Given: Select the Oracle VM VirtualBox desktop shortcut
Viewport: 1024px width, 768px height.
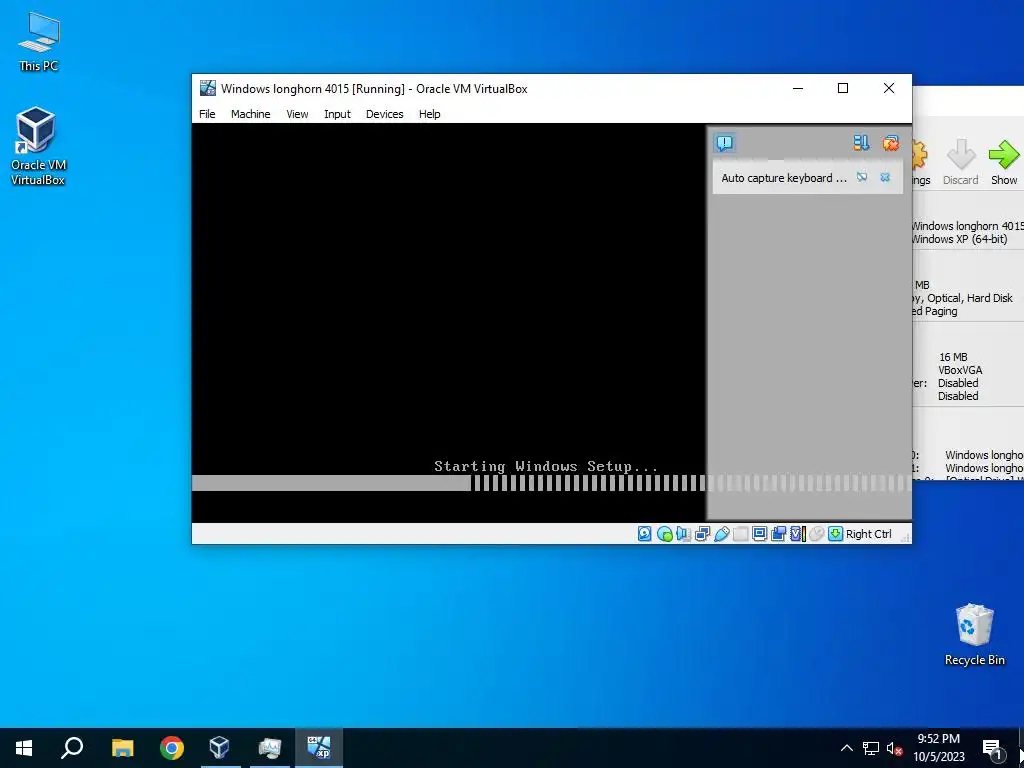Looking at the screenshot, I should click(x=39, y=146).
